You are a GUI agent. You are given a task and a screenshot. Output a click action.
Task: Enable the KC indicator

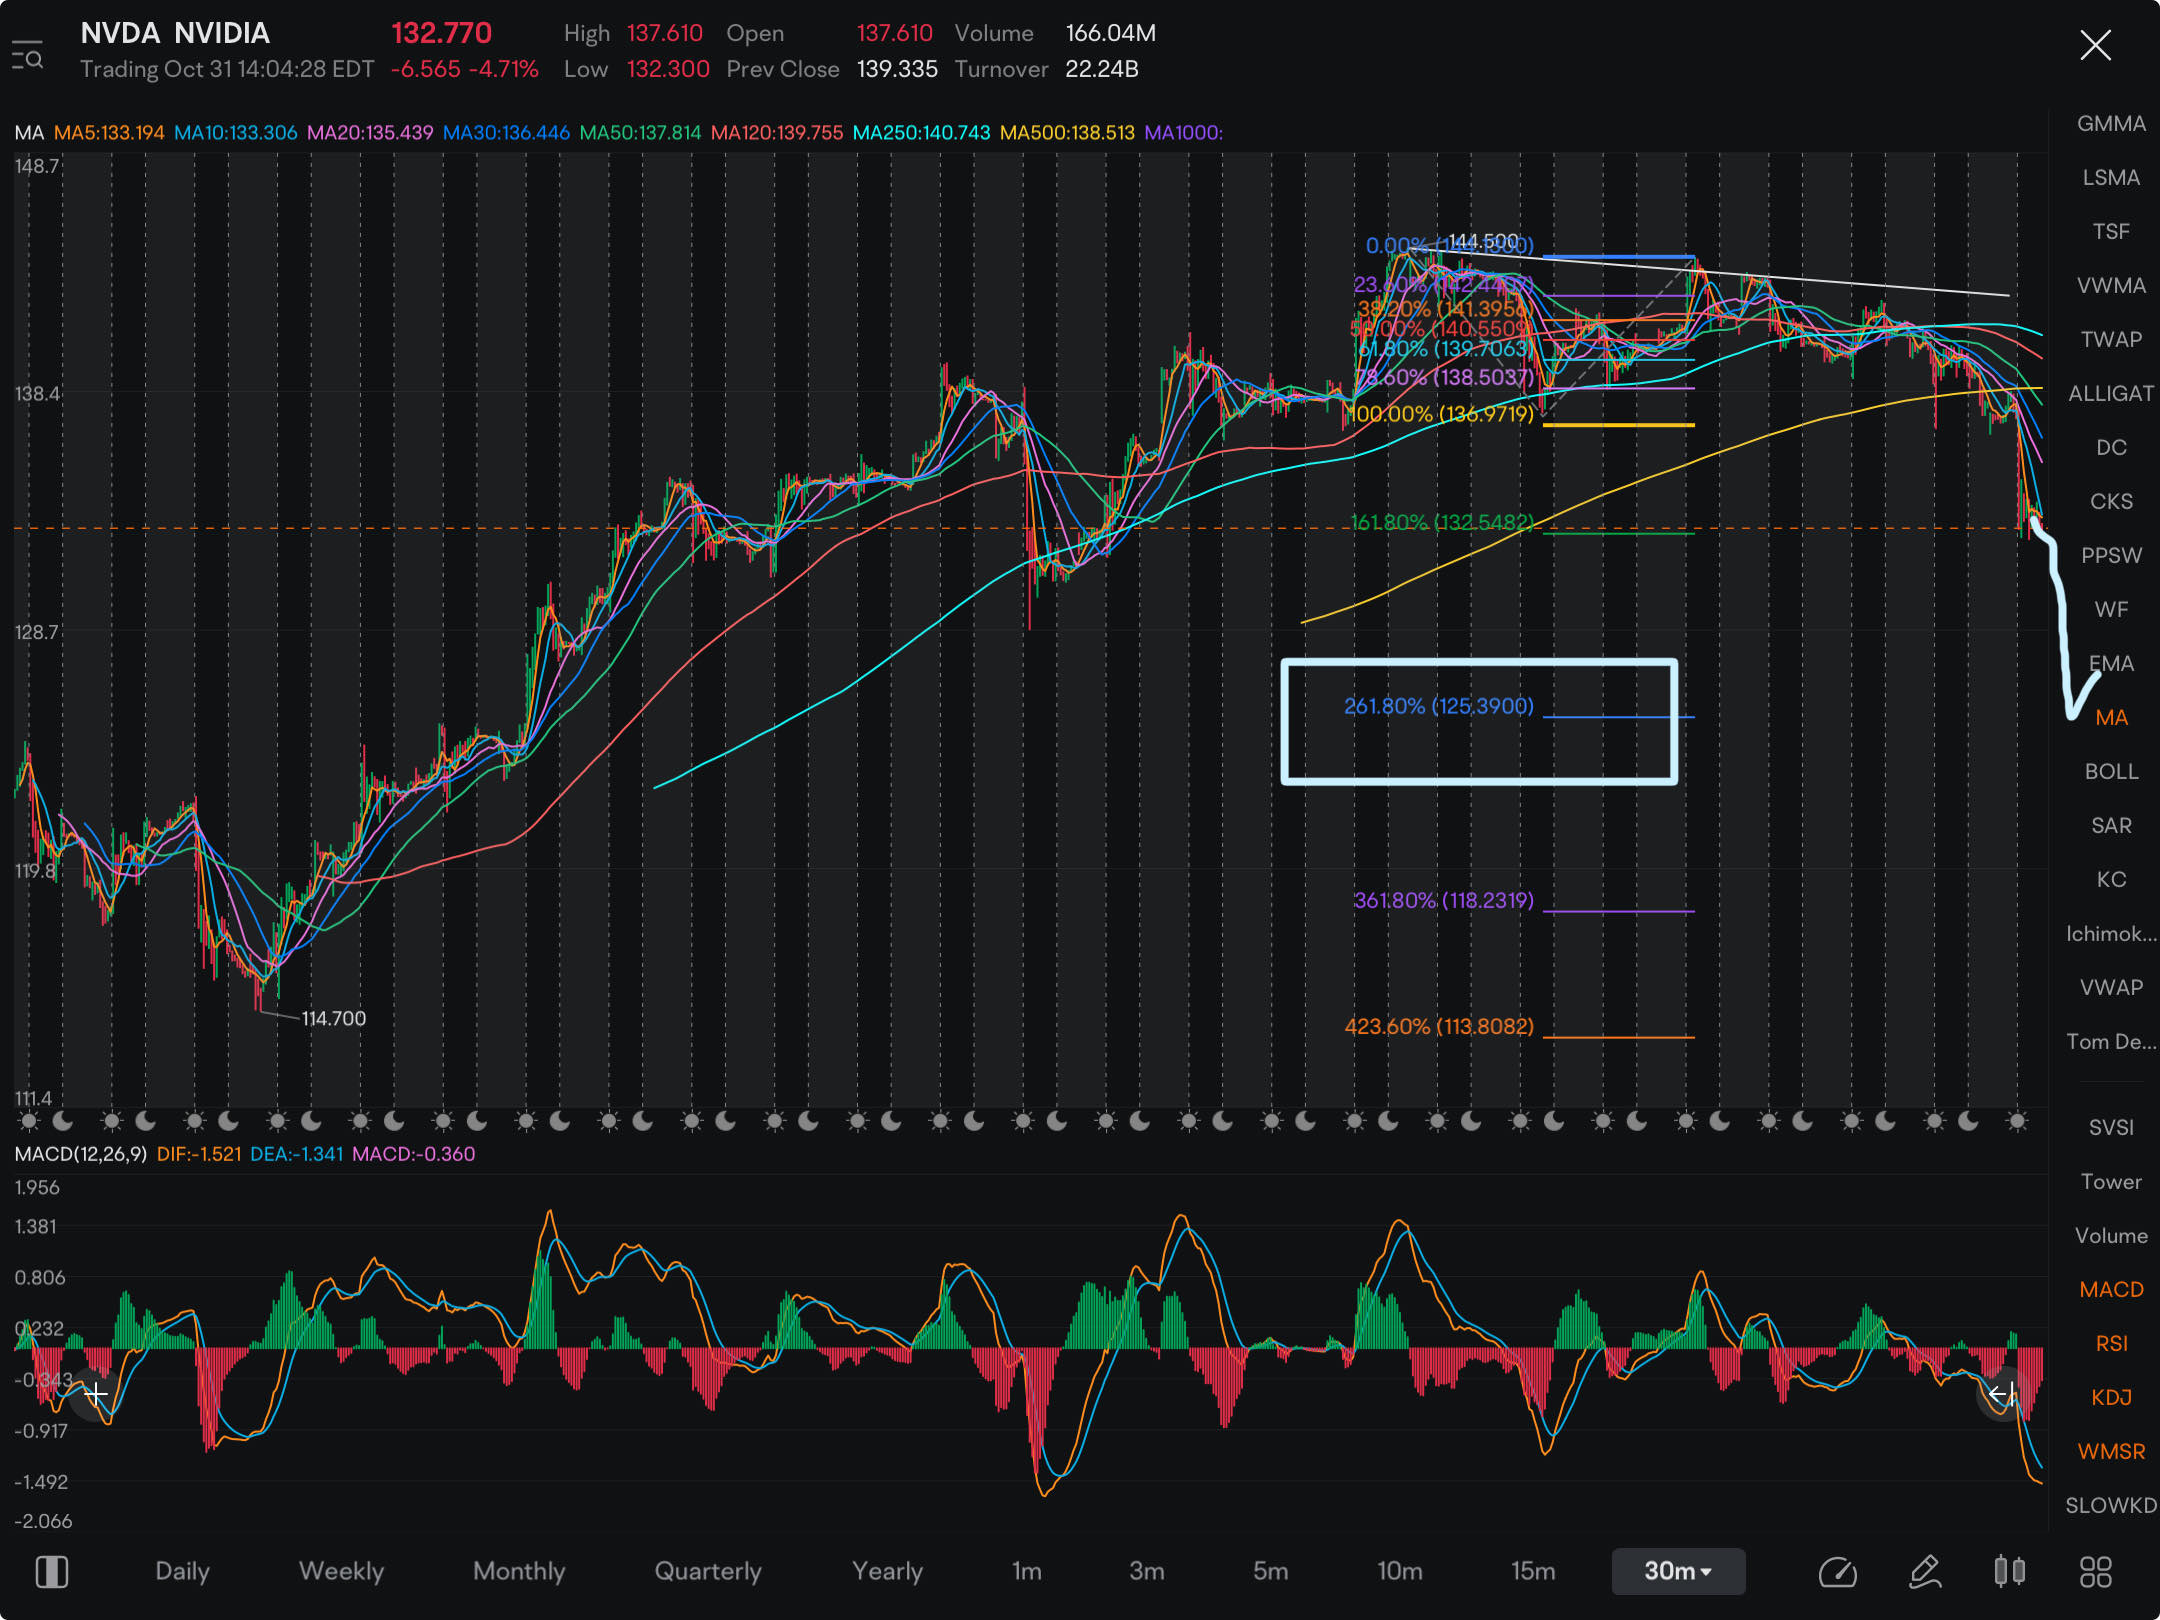pos(2111,880)
